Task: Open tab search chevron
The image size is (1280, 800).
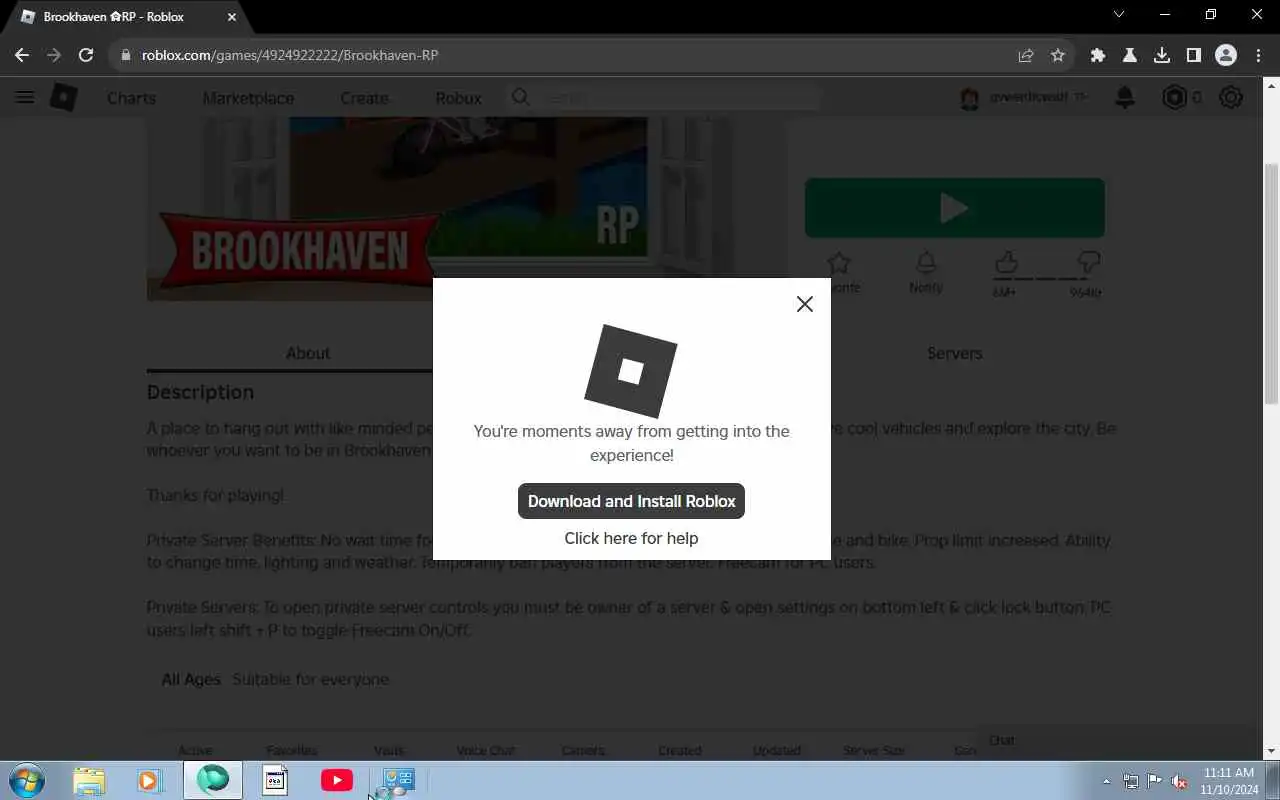Action: pyautogui.click(x=1119, y=15)
